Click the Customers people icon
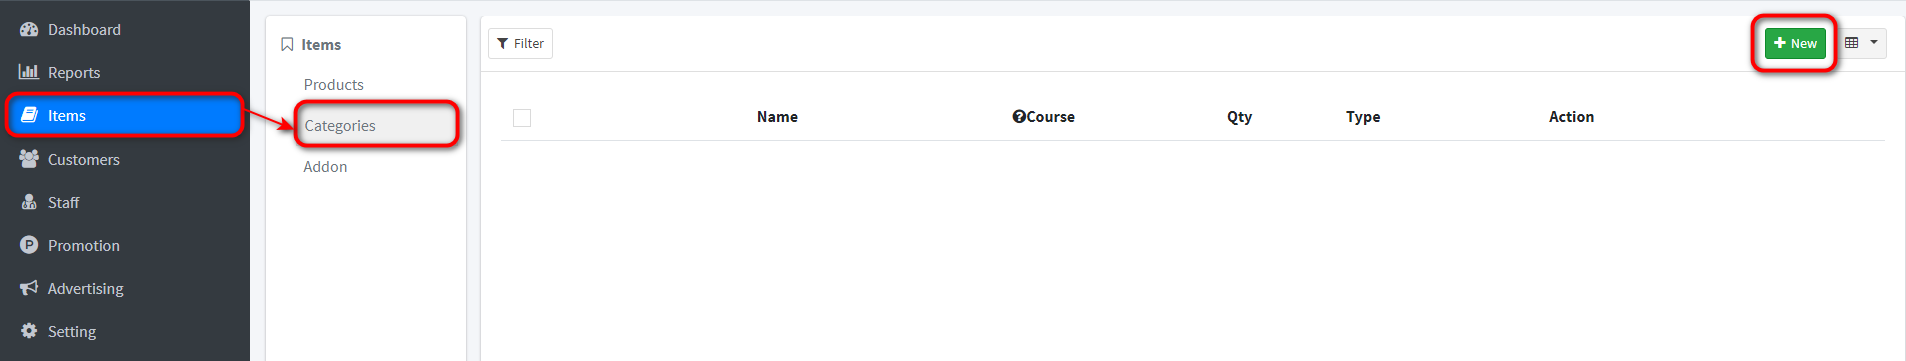Viewport: 1906px width, 361px height. [x=29, y=159]
